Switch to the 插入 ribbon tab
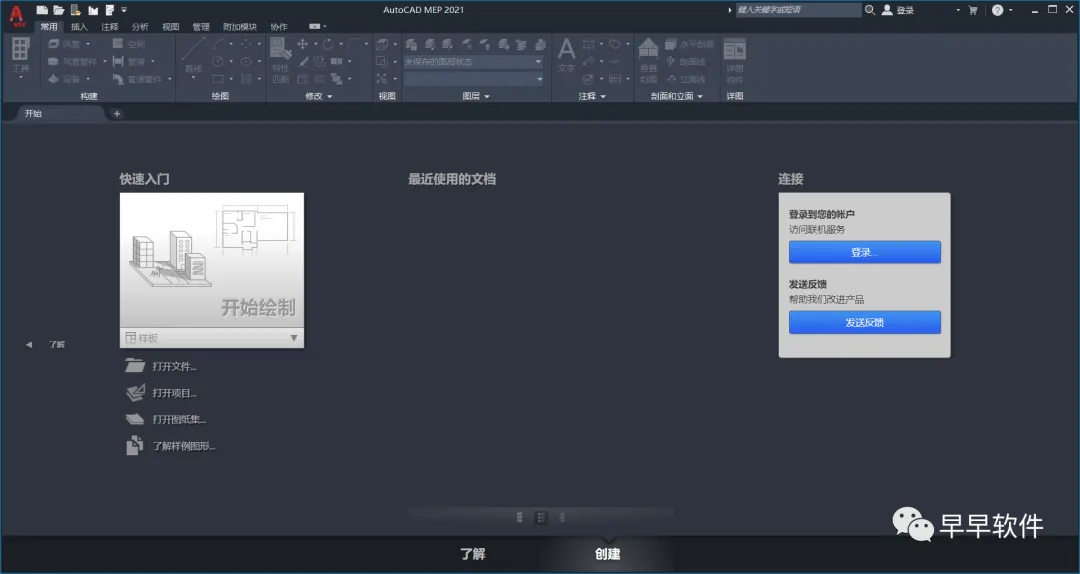 pyautogui.click(x=79, y=27)
